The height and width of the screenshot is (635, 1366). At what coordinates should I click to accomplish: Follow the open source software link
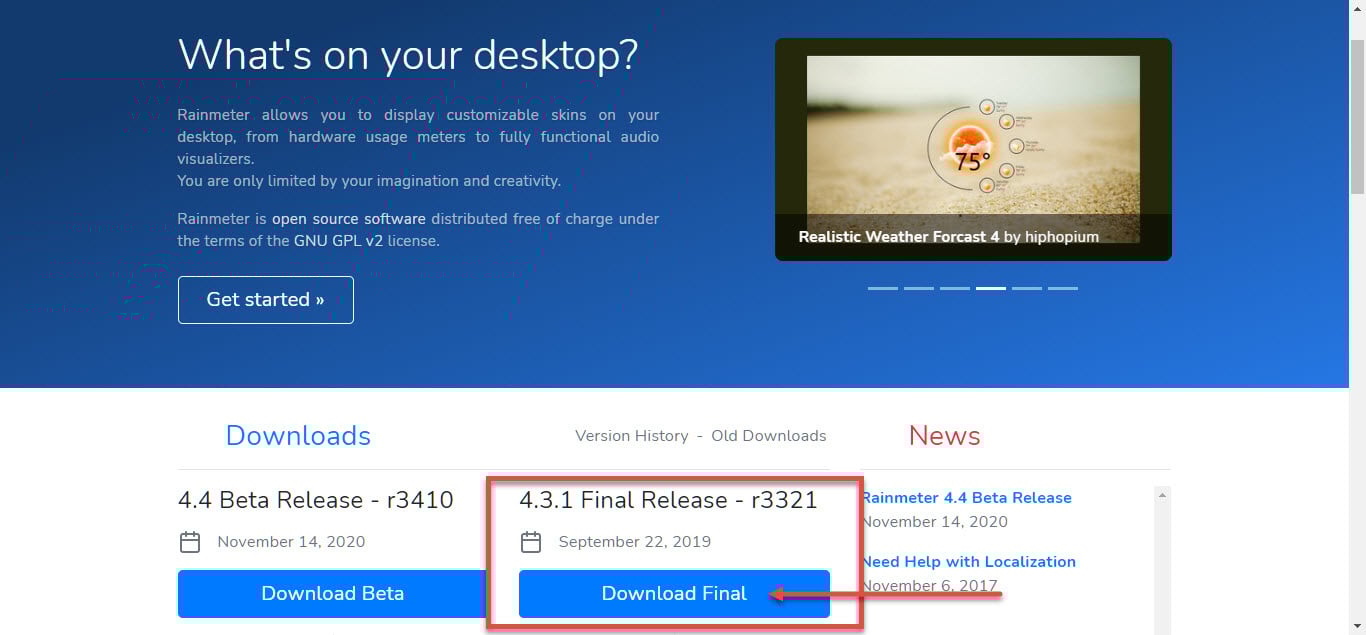(349, 219)
